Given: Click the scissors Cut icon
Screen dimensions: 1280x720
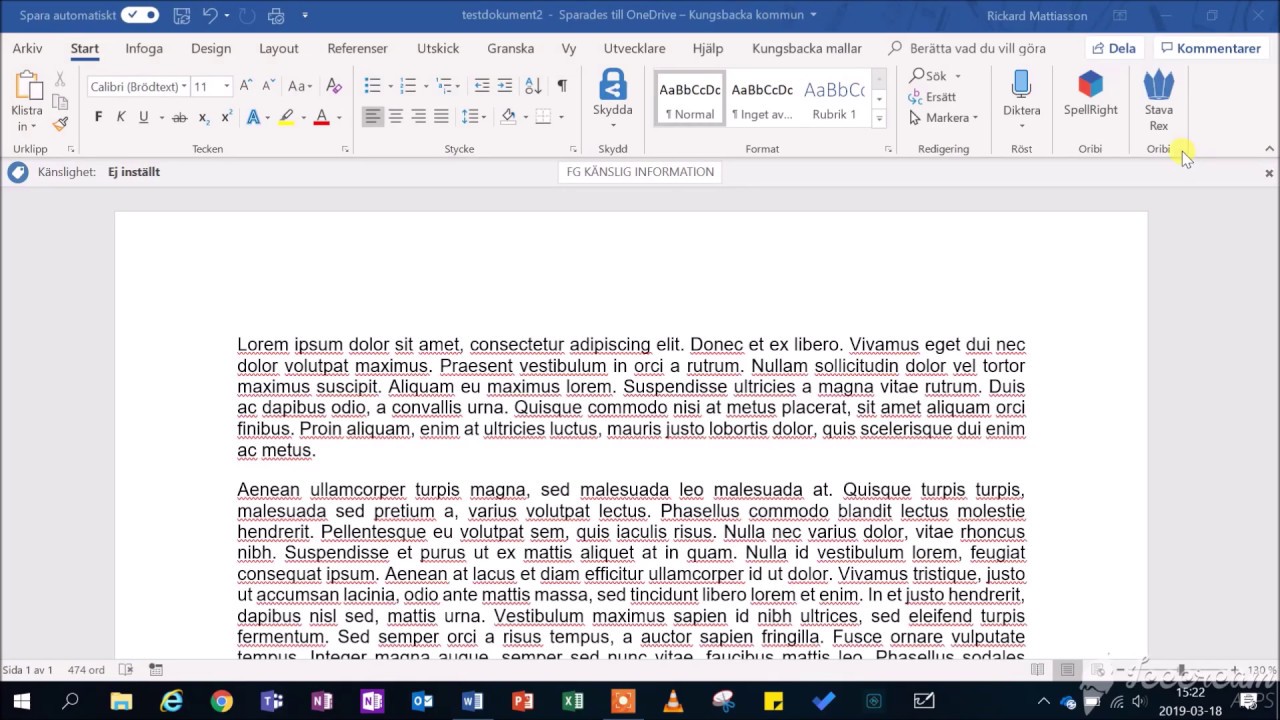Looking at the screenshot, I should tap(60, 79).
